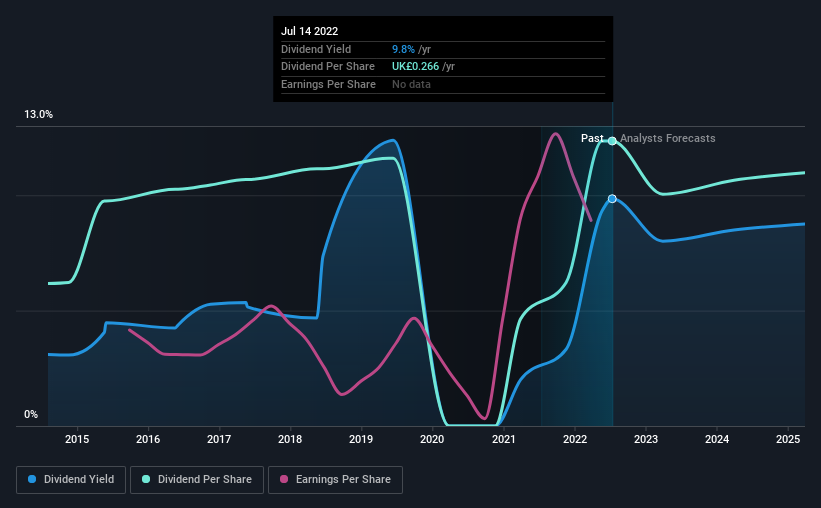Click the 'Earnings Per Share' tooltip row label
Screen dimensions: 821x508
point(328,84)
